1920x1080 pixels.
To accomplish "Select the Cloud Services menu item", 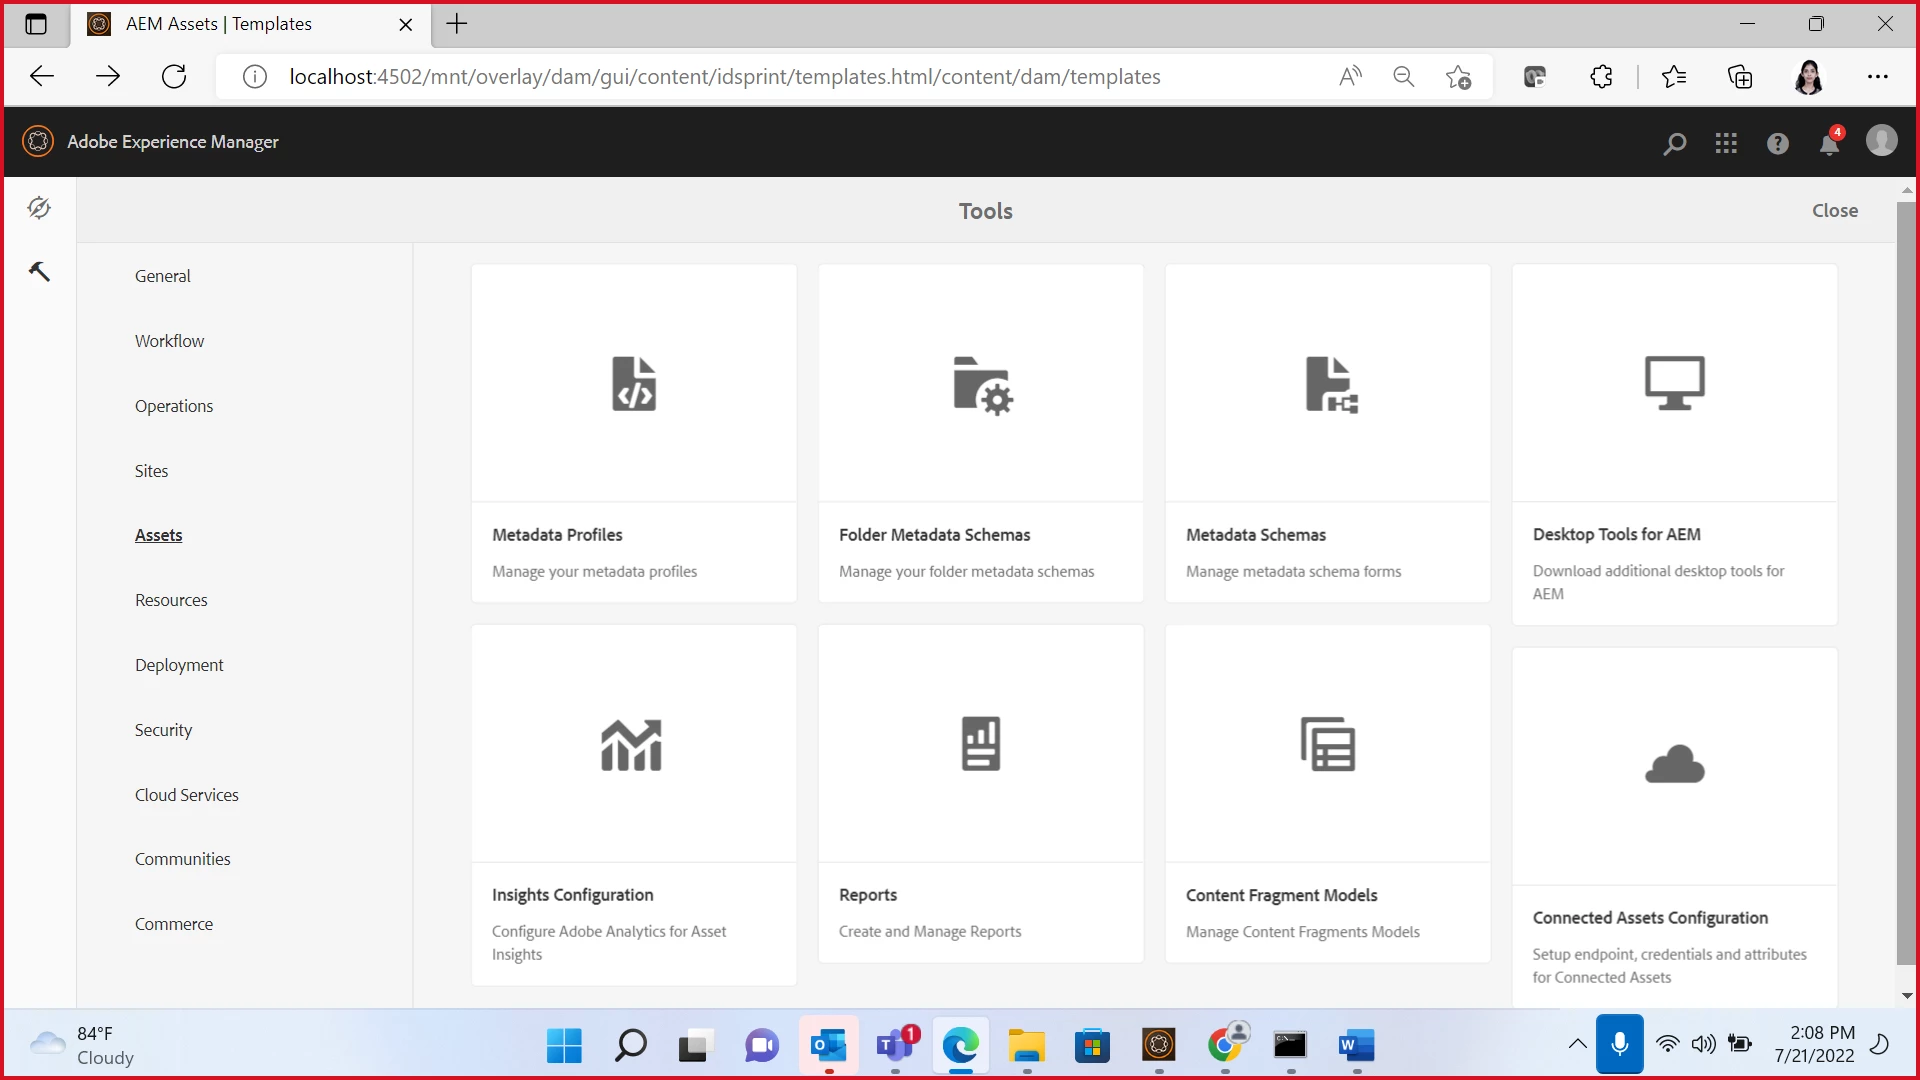I will click(186, 795).
